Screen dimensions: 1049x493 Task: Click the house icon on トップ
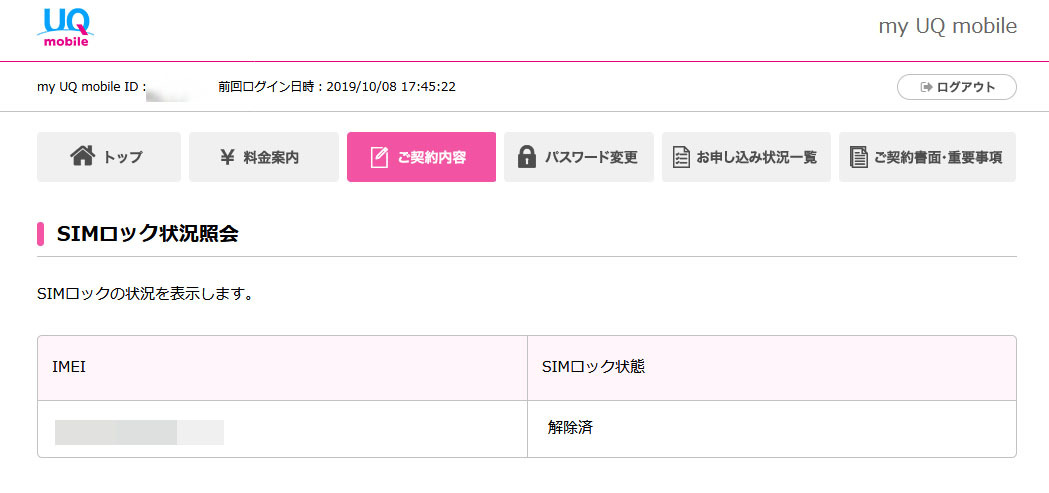[x=82, y=156]
